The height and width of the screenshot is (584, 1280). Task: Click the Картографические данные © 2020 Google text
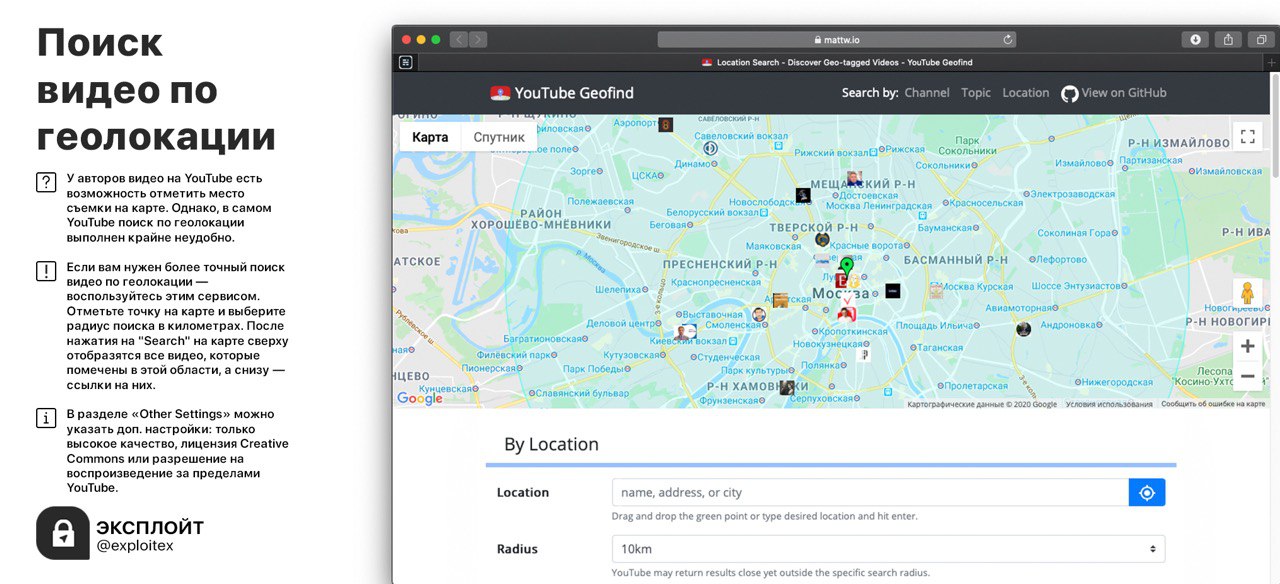coord(982,405)
